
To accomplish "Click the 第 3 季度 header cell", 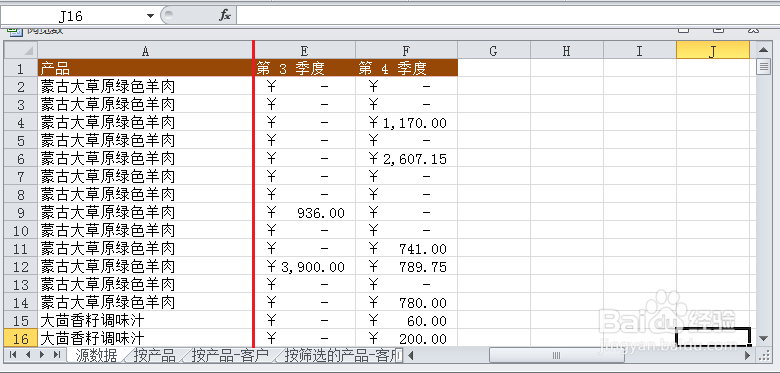I will point(305,68).
